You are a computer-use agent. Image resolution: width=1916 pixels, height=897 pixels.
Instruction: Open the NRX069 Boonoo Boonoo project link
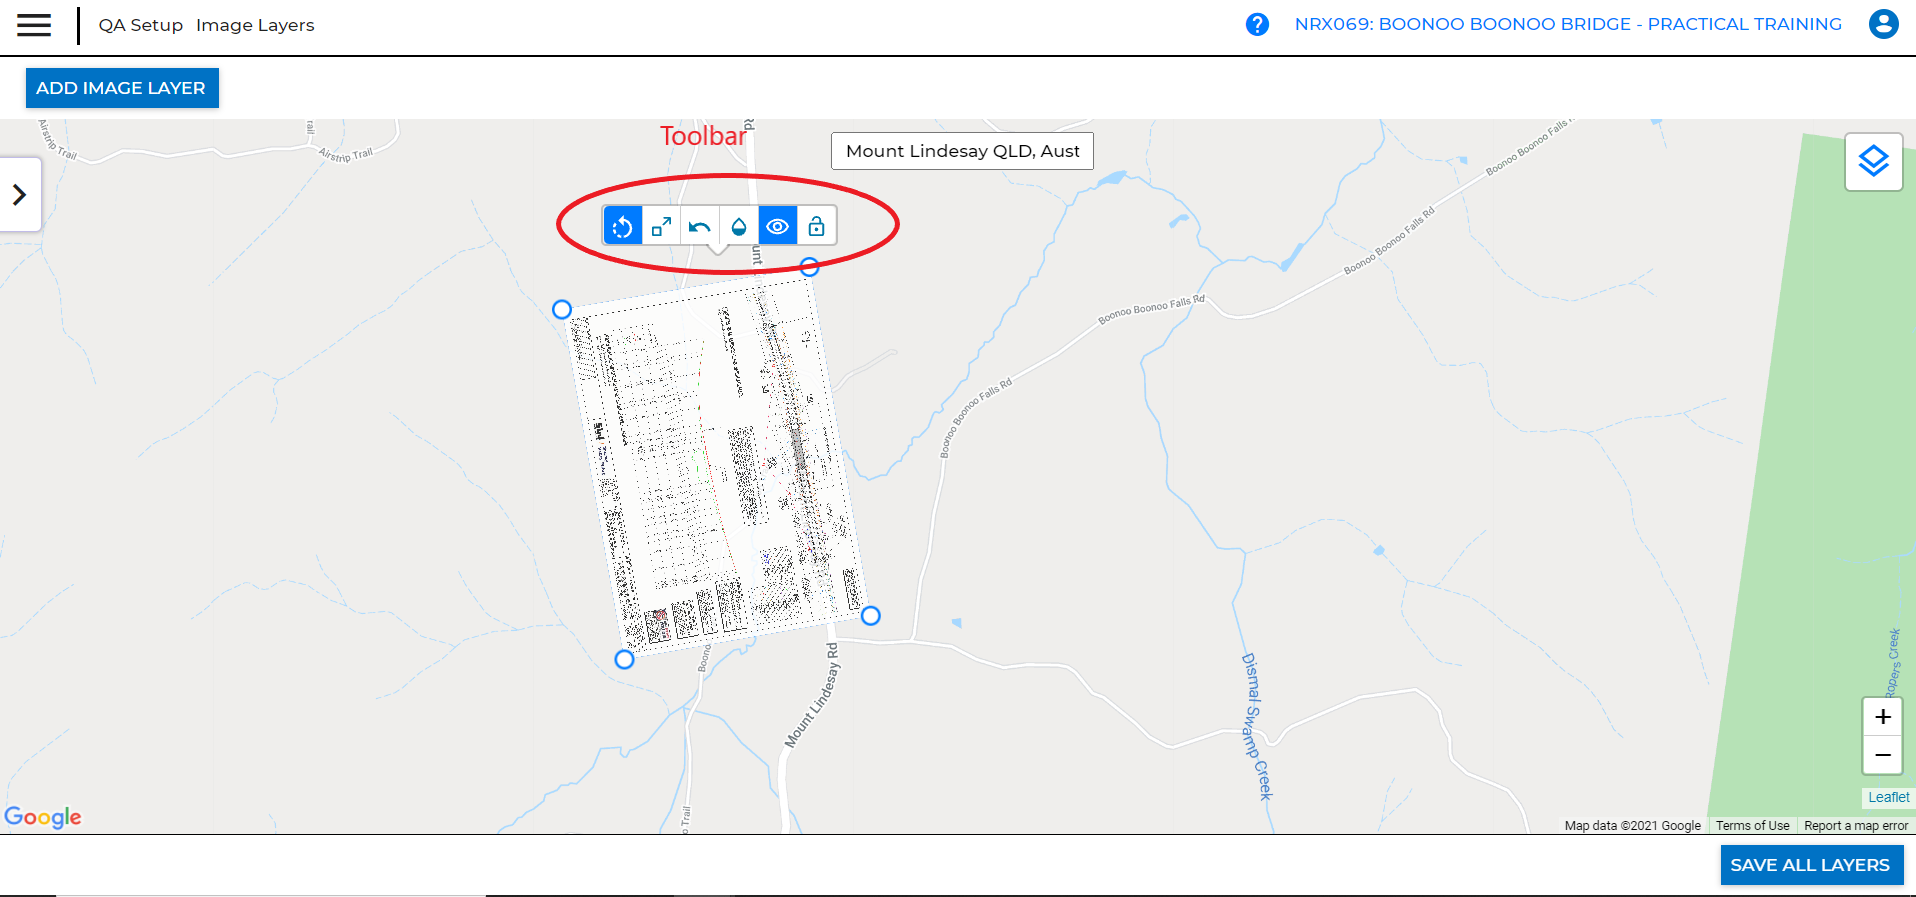1567,24
